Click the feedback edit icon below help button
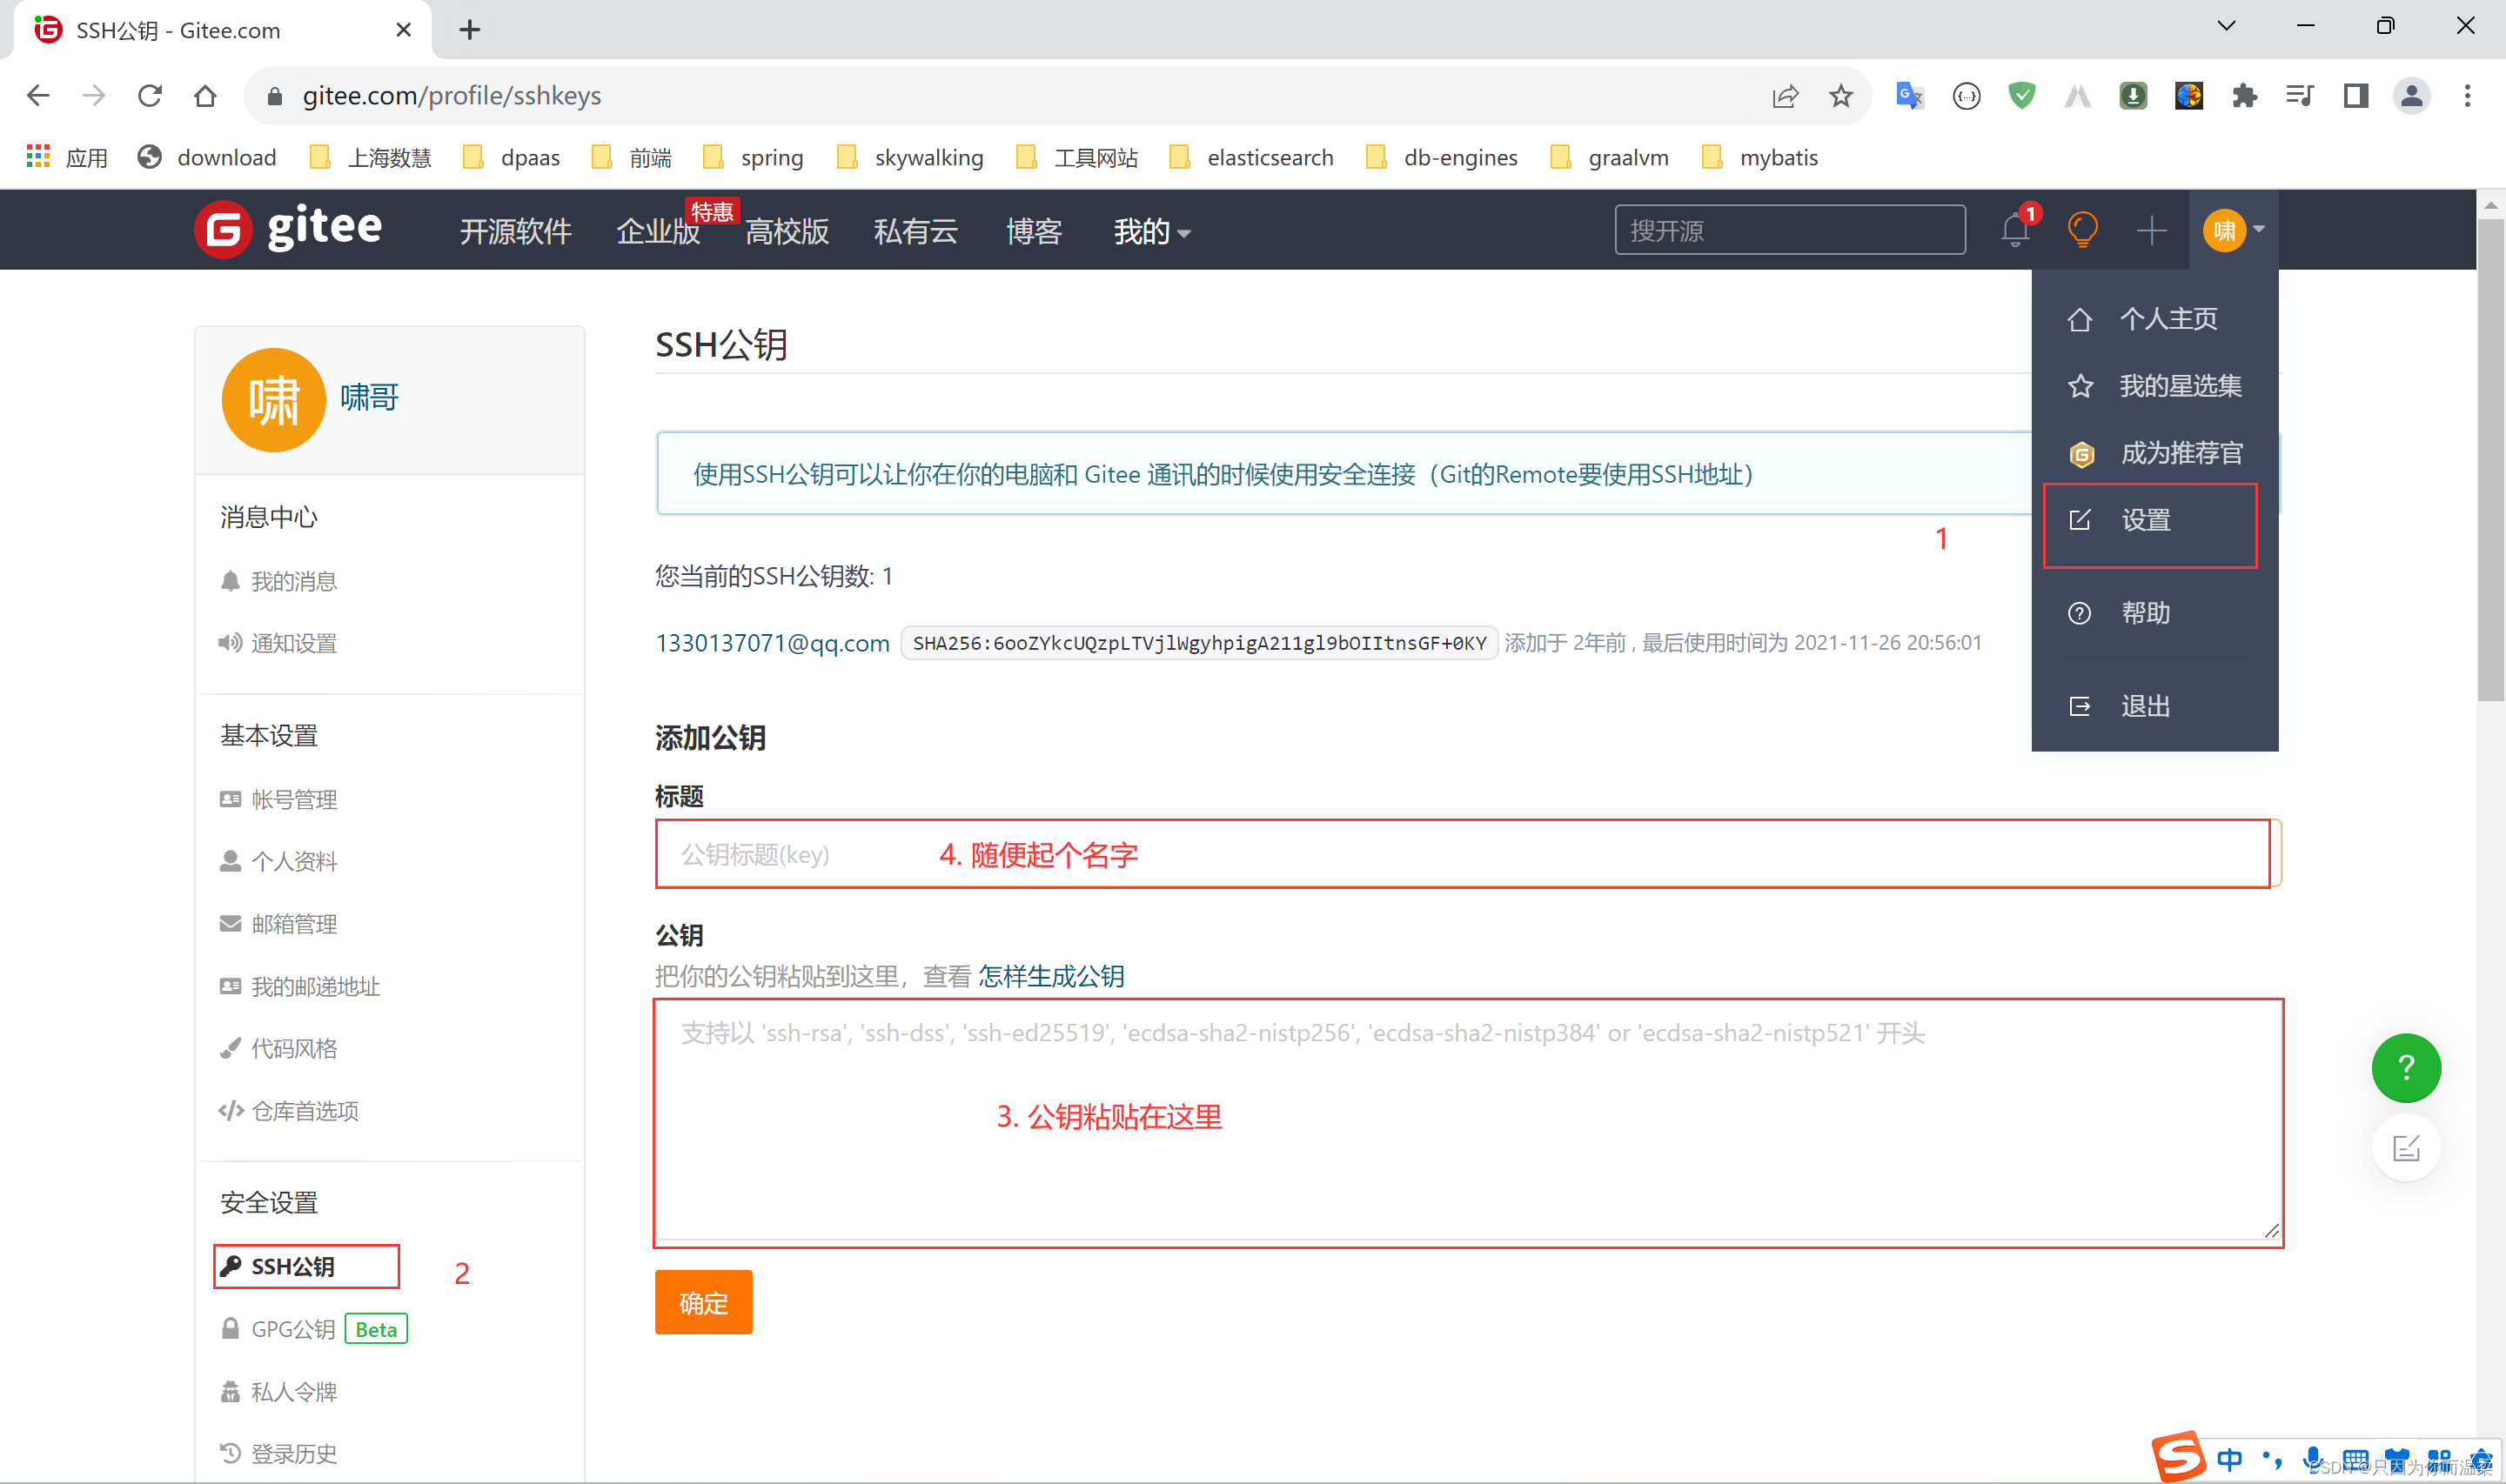This screenshot has height=1484, width=2506. point(2405,1147)
